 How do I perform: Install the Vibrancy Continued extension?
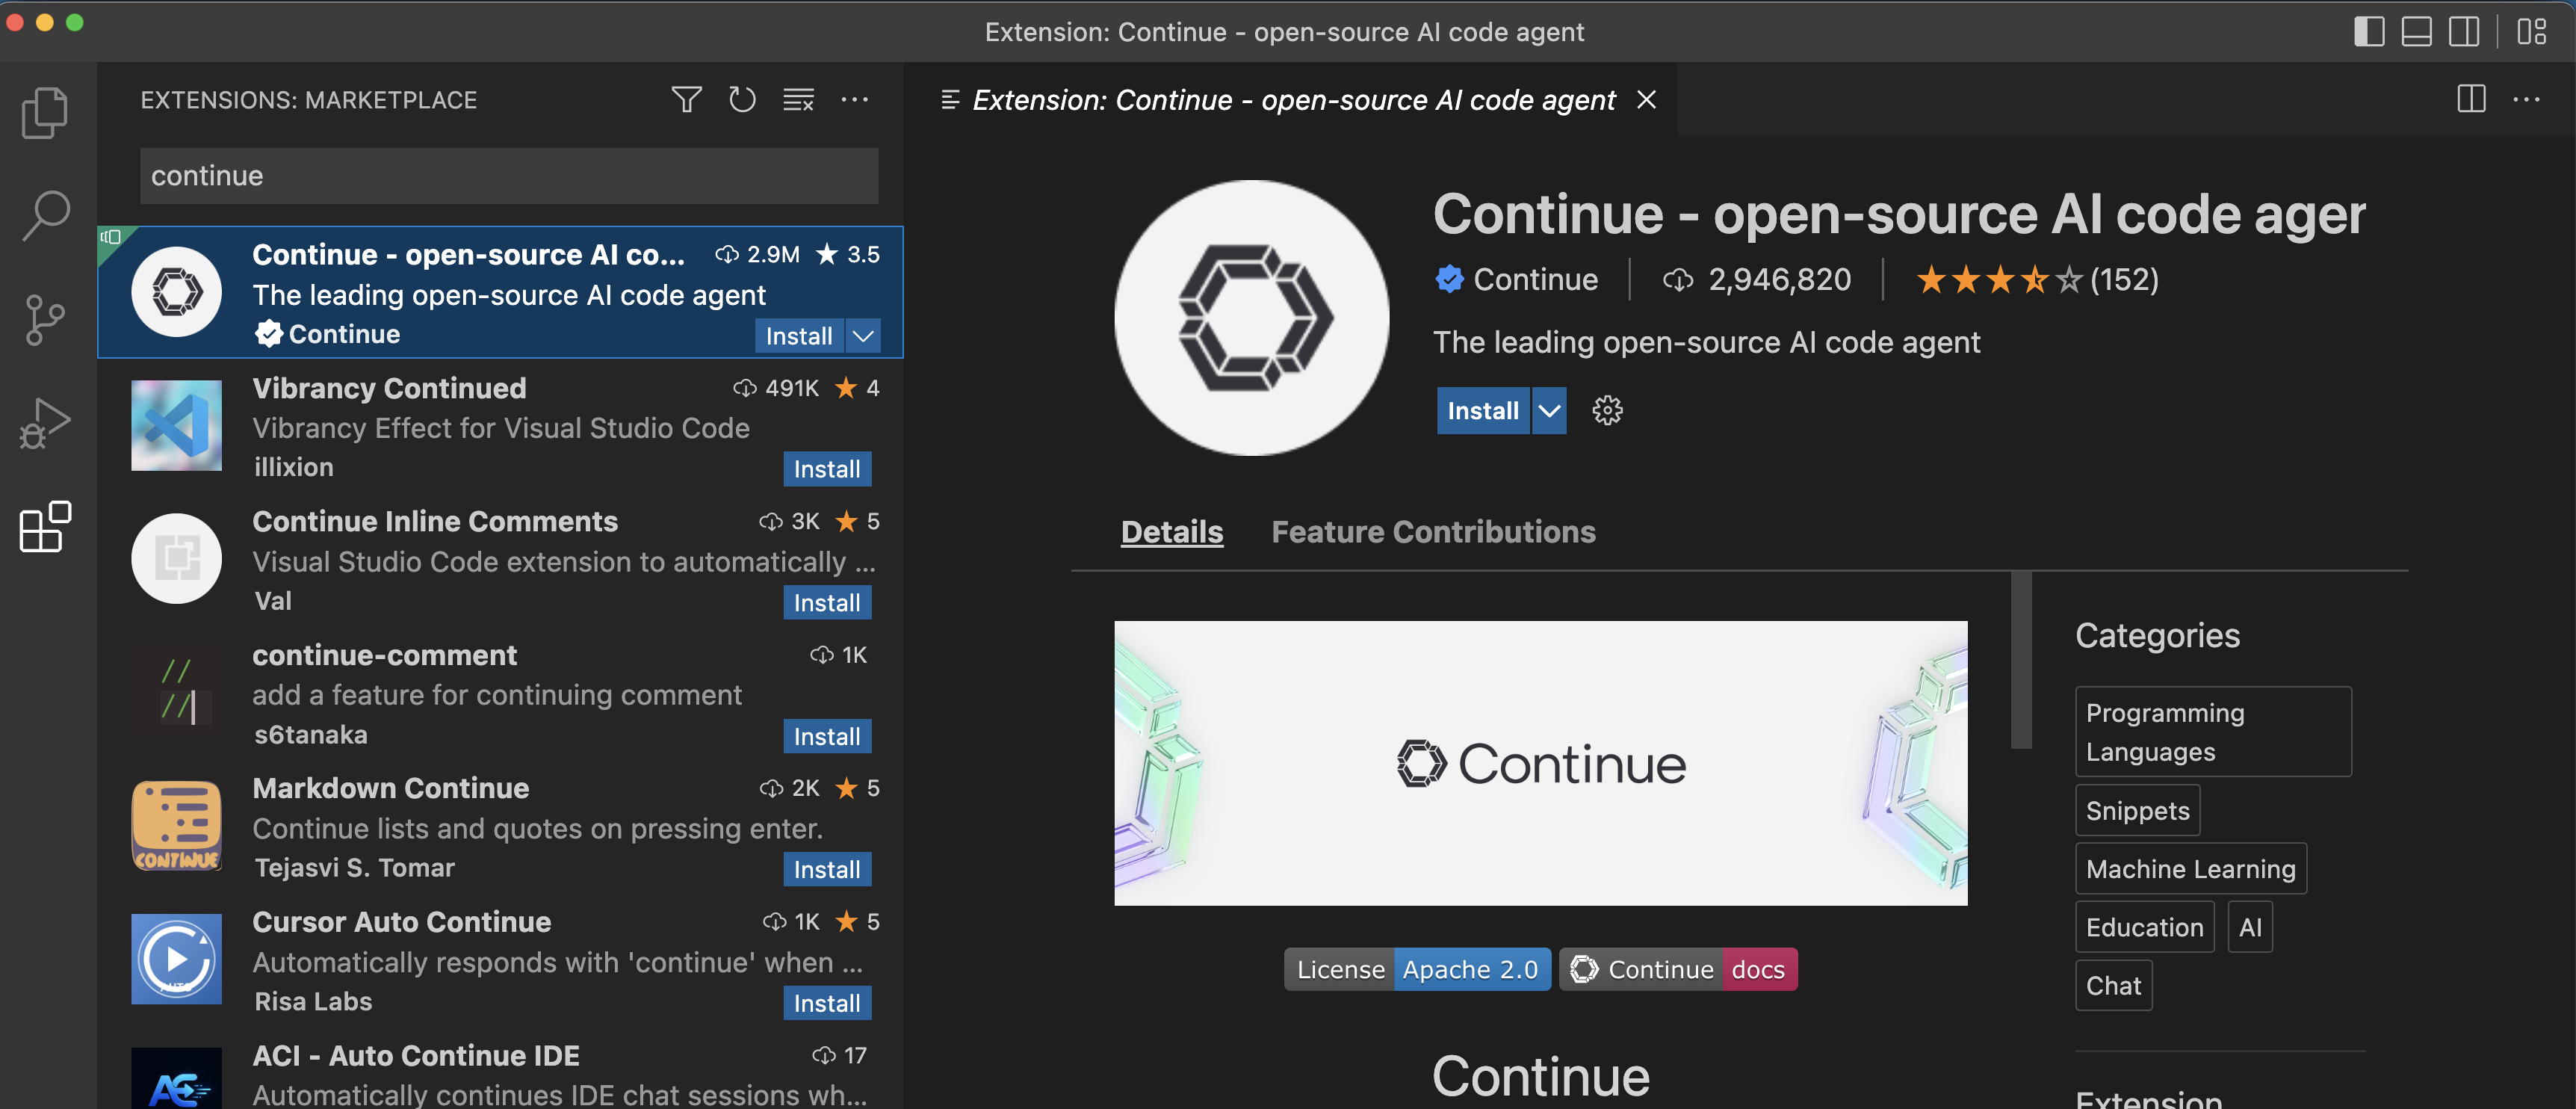click(x=827, y=469)
